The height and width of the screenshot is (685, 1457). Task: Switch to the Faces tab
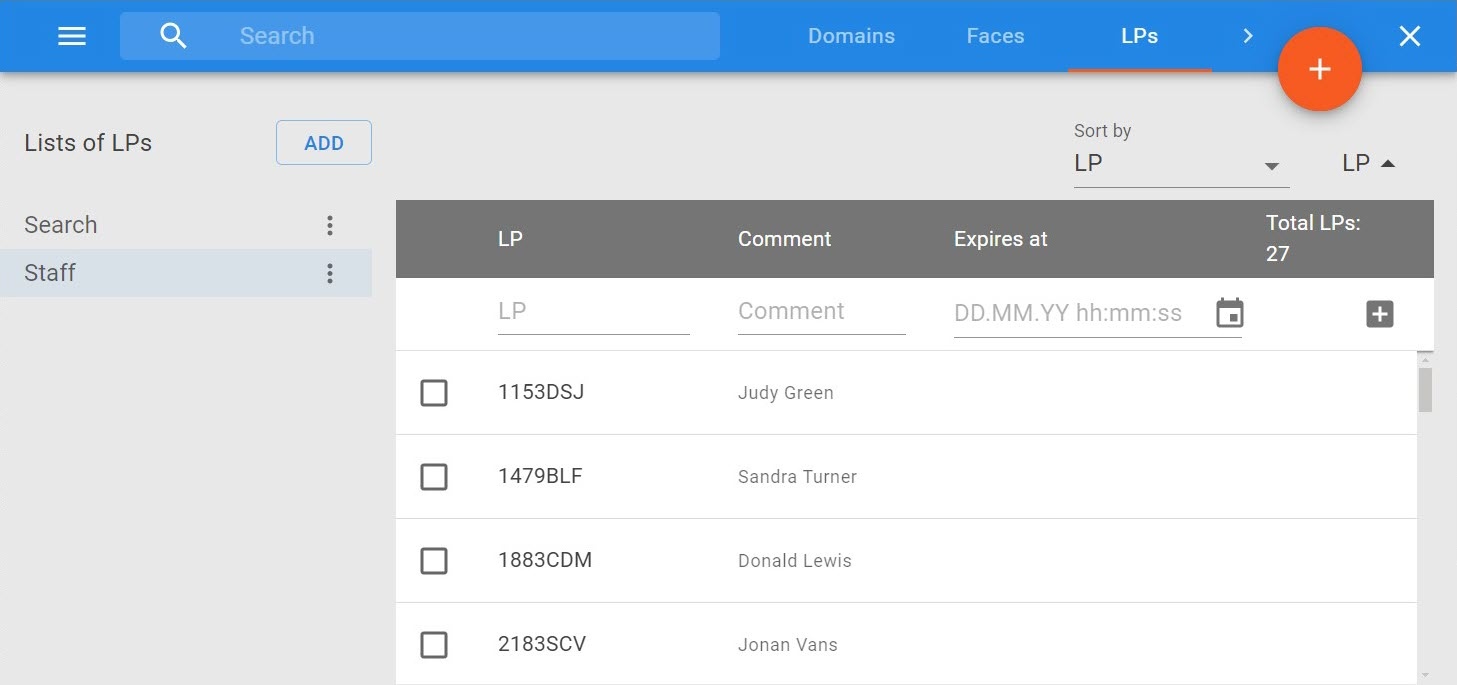coord(995,36)
